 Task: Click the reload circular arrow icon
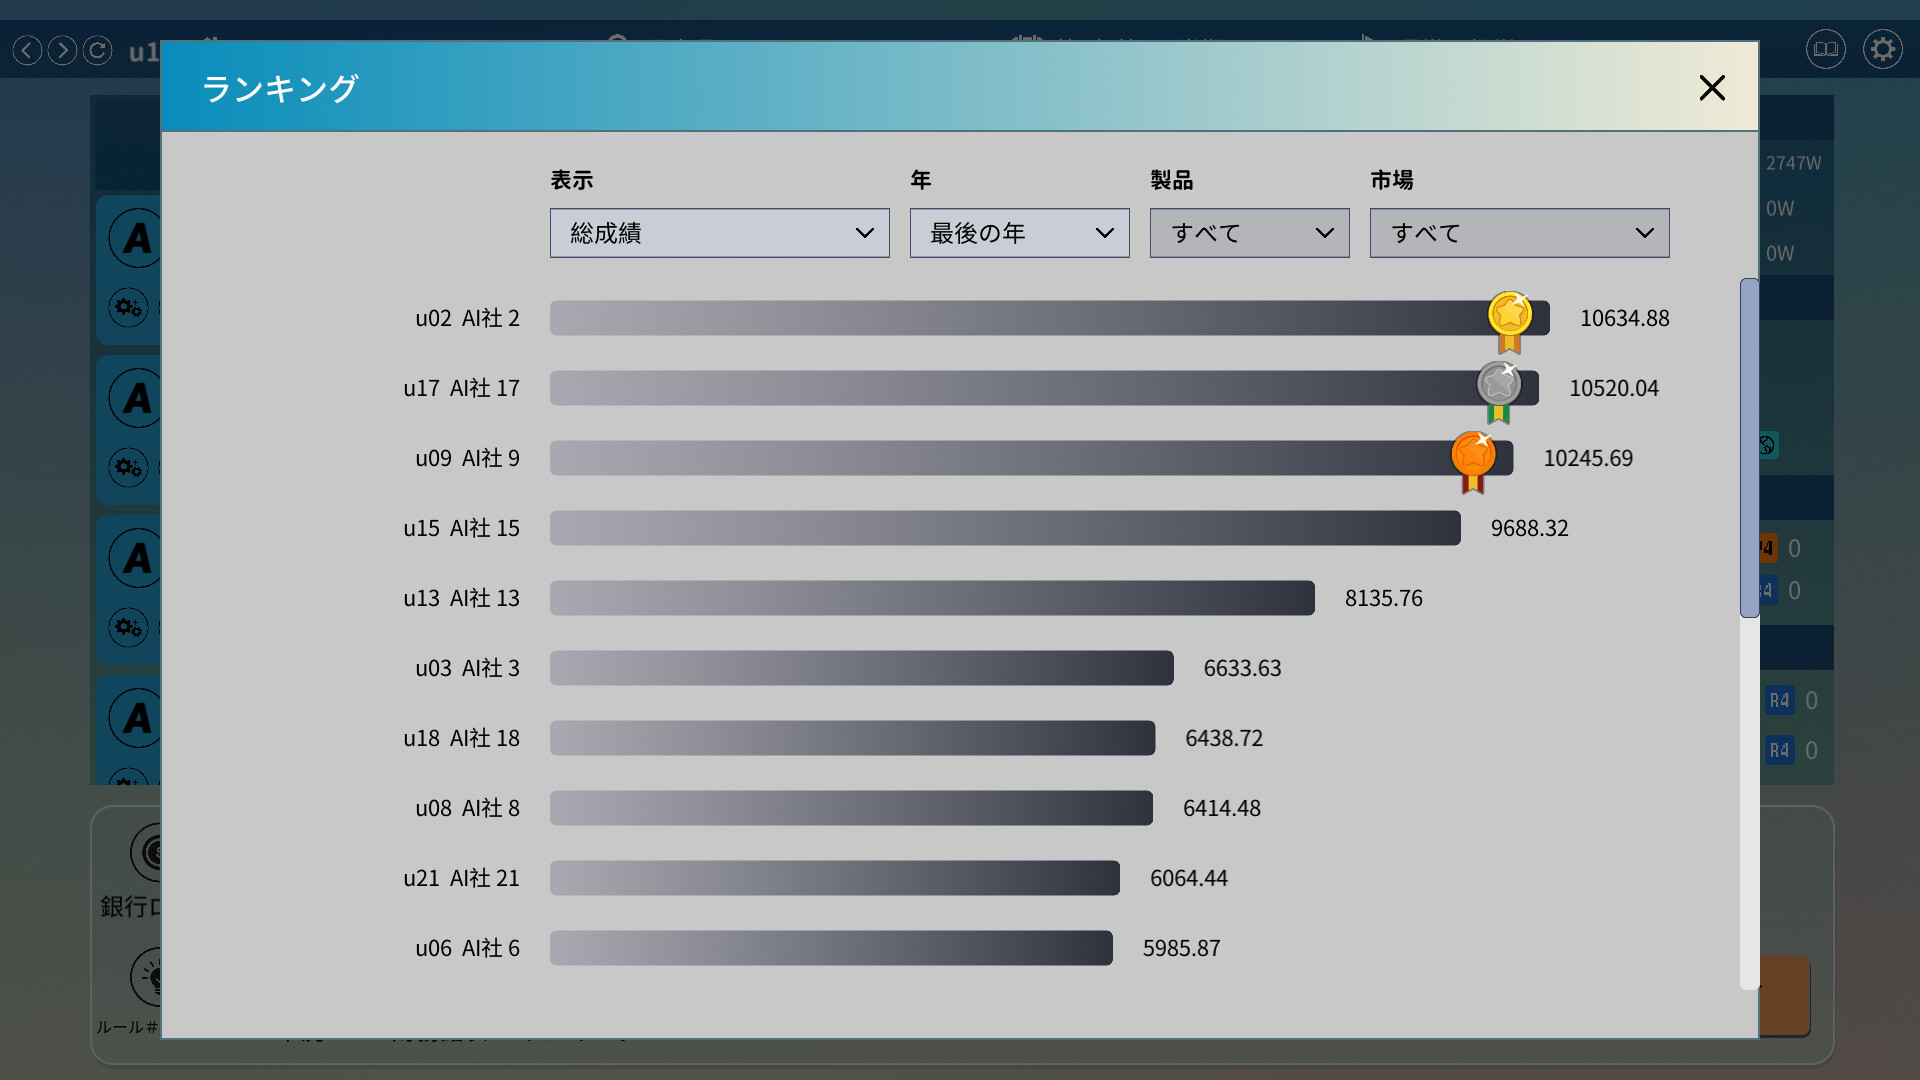97,50
